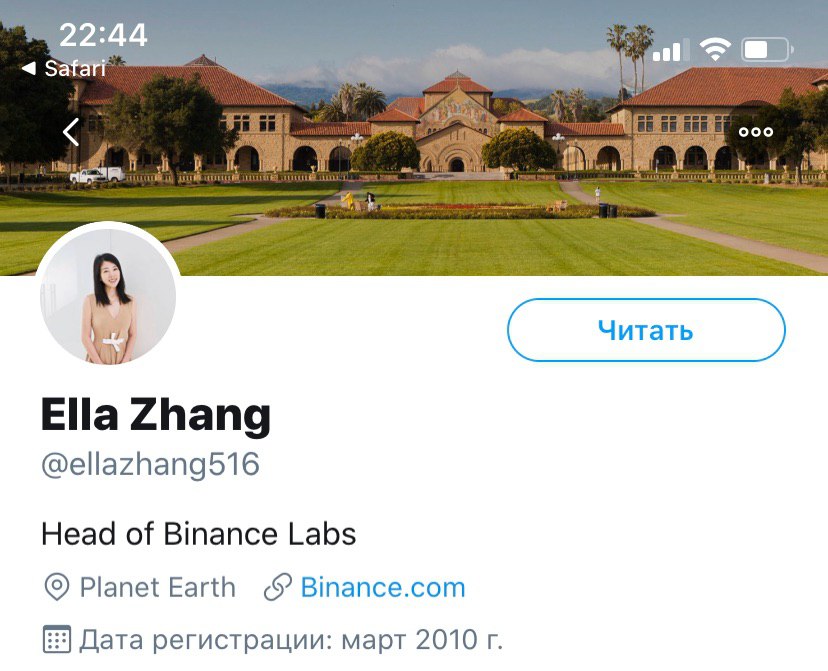Tap the battery status icon
This screenshot has height=671, width=828.
pos(767,50)
